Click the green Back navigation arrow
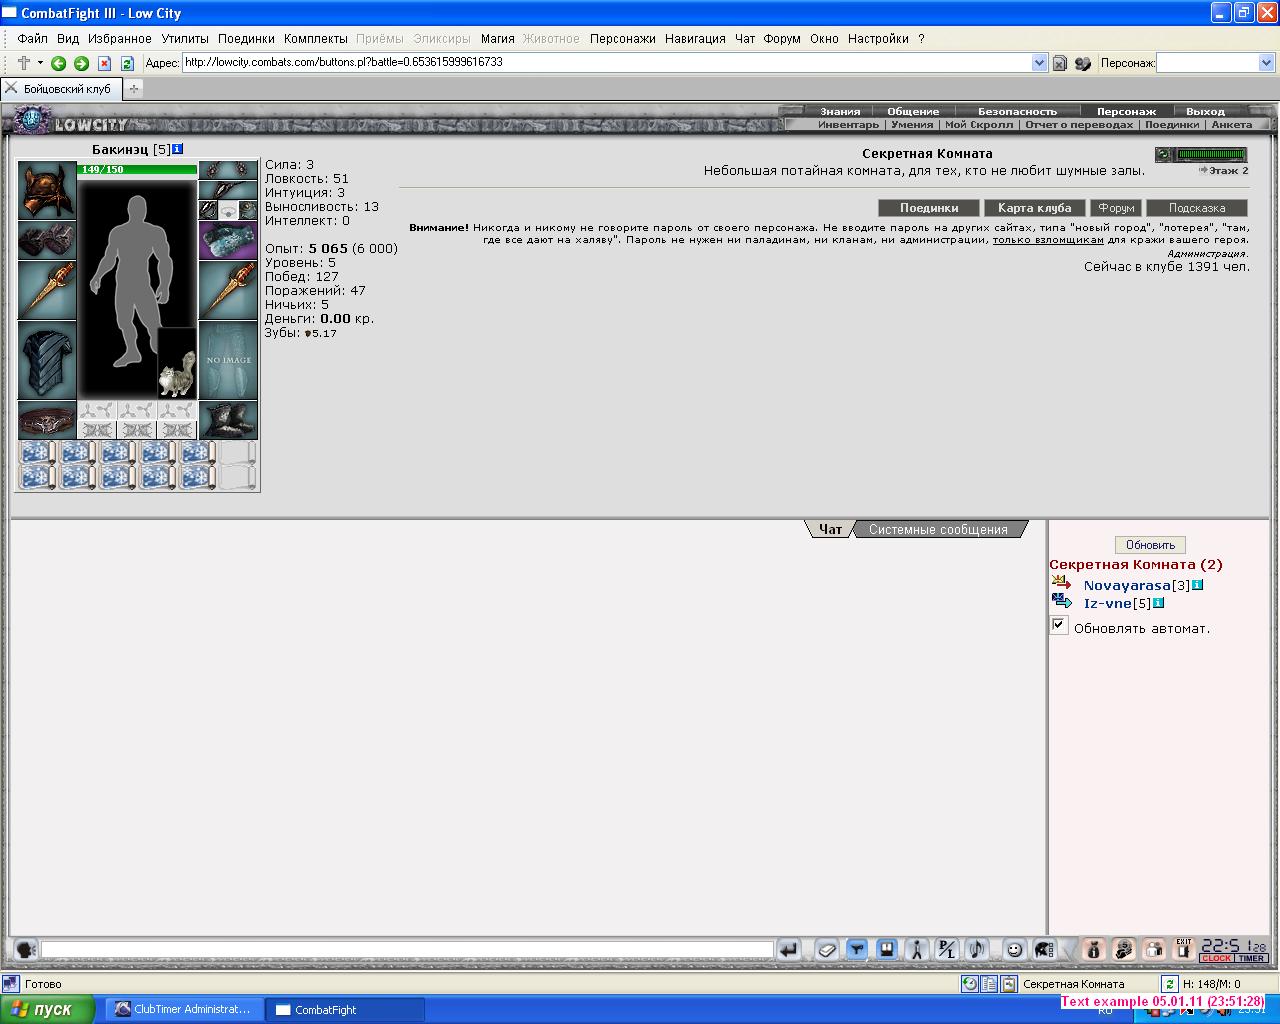This screenshot has width=1280, height=1024. [x=58, y=63]
